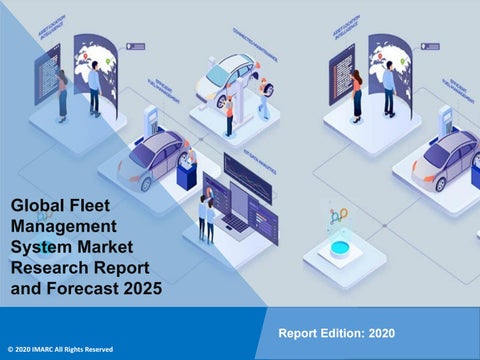
Task: Click the purple car at the left fuel station
Action: 153,160
